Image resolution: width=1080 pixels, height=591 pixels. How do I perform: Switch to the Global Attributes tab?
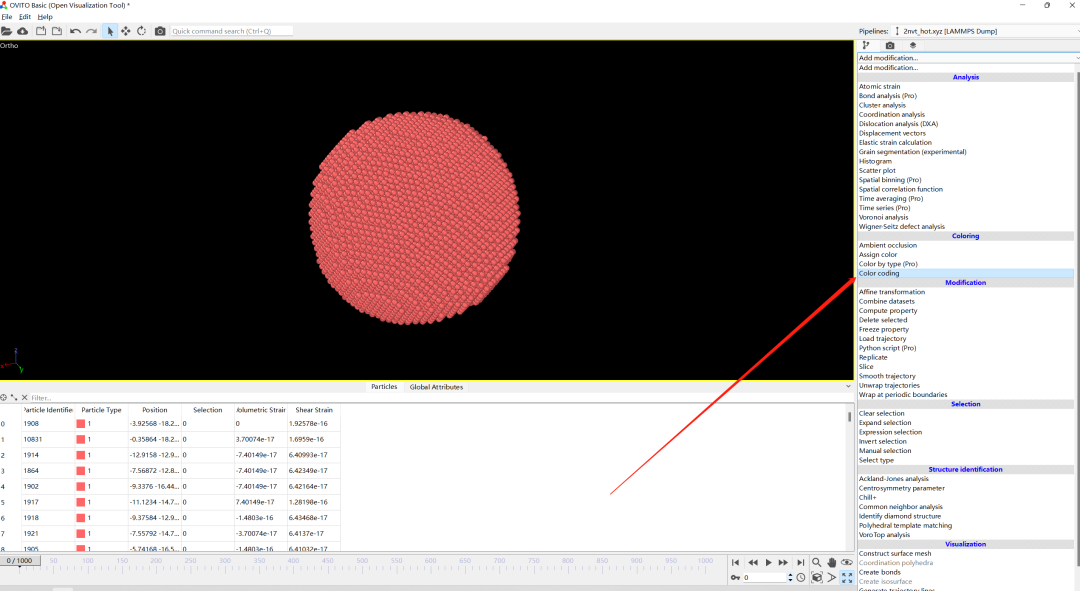tap(437, 386)
